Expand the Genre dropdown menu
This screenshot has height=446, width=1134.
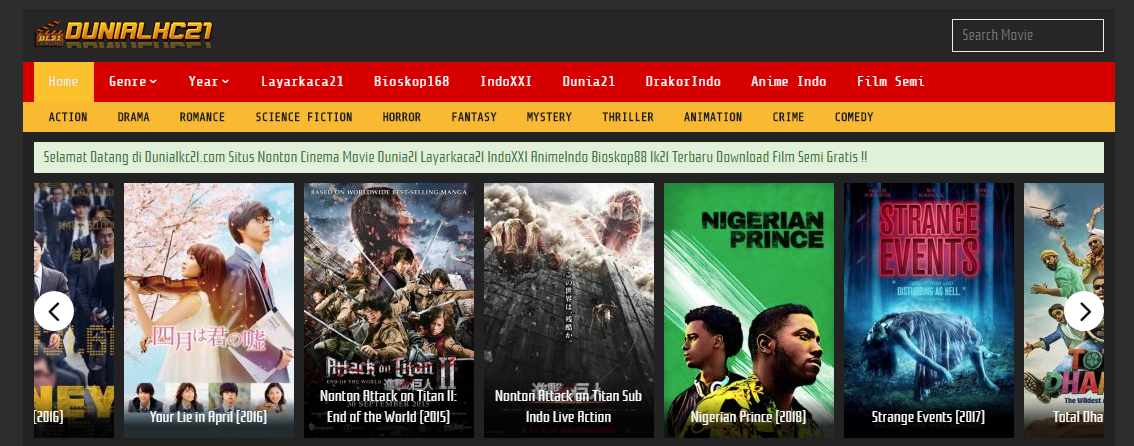click(133, 82)
